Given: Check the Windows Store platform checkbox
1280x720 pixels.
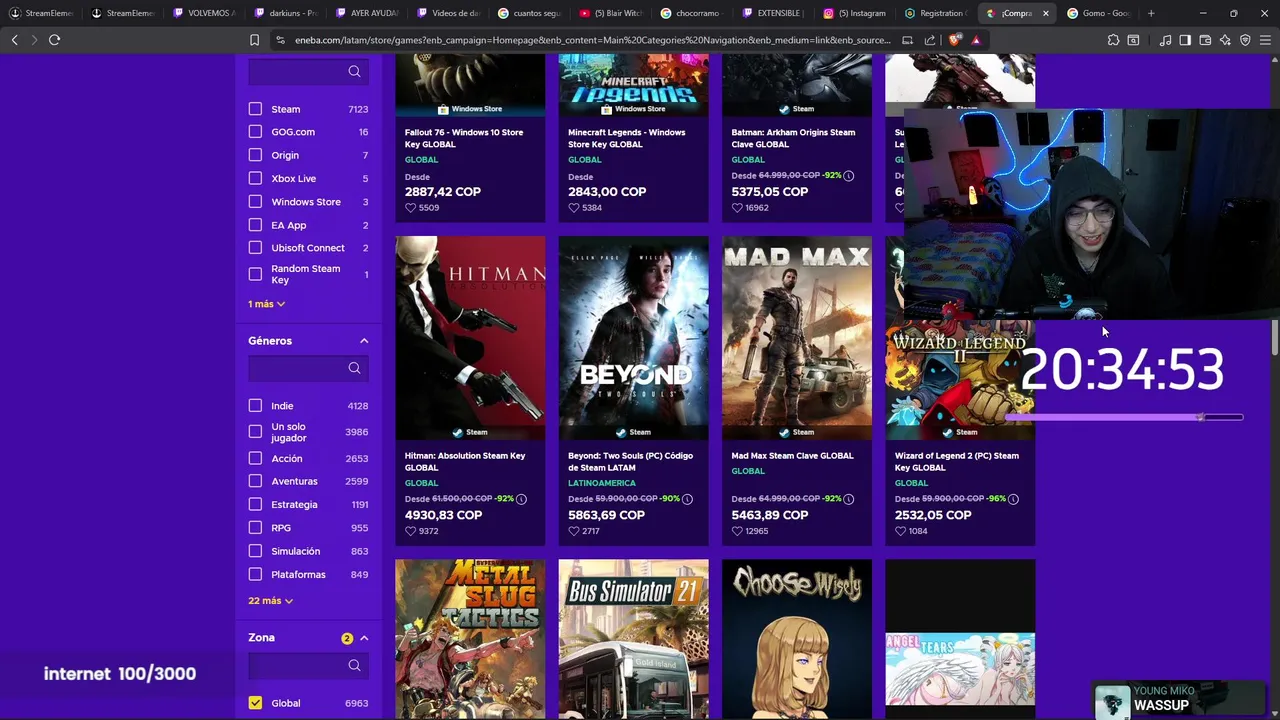Looking at the screenshot, I should click(255, 202).
